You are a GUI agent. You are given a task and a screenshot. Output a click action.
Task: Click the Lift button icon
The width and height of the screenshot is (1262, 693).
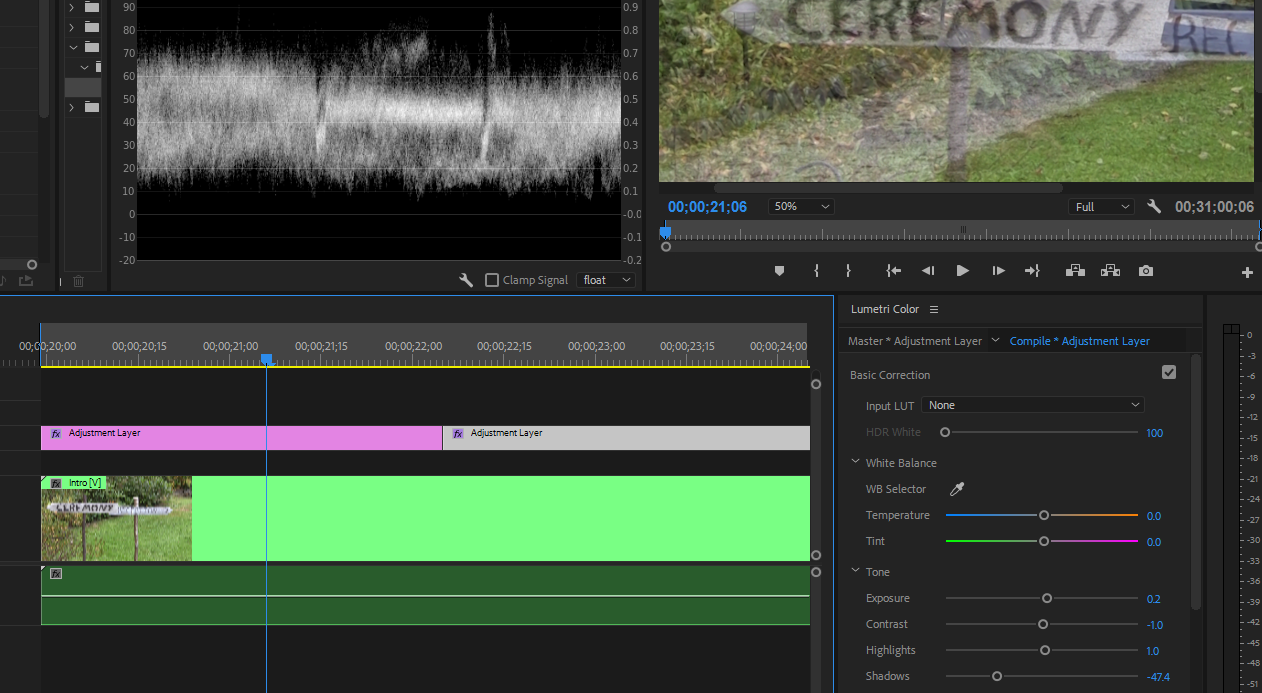pyautogui.click(x=1075, y=271)
